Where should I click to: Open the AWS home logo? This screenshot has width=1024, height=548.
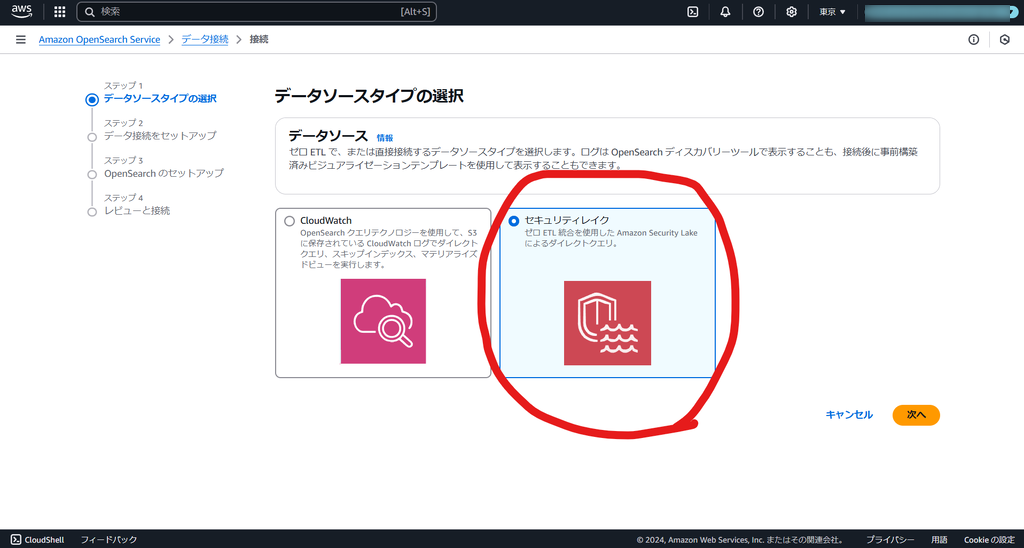pyautogui.click(x=22, y=11)
